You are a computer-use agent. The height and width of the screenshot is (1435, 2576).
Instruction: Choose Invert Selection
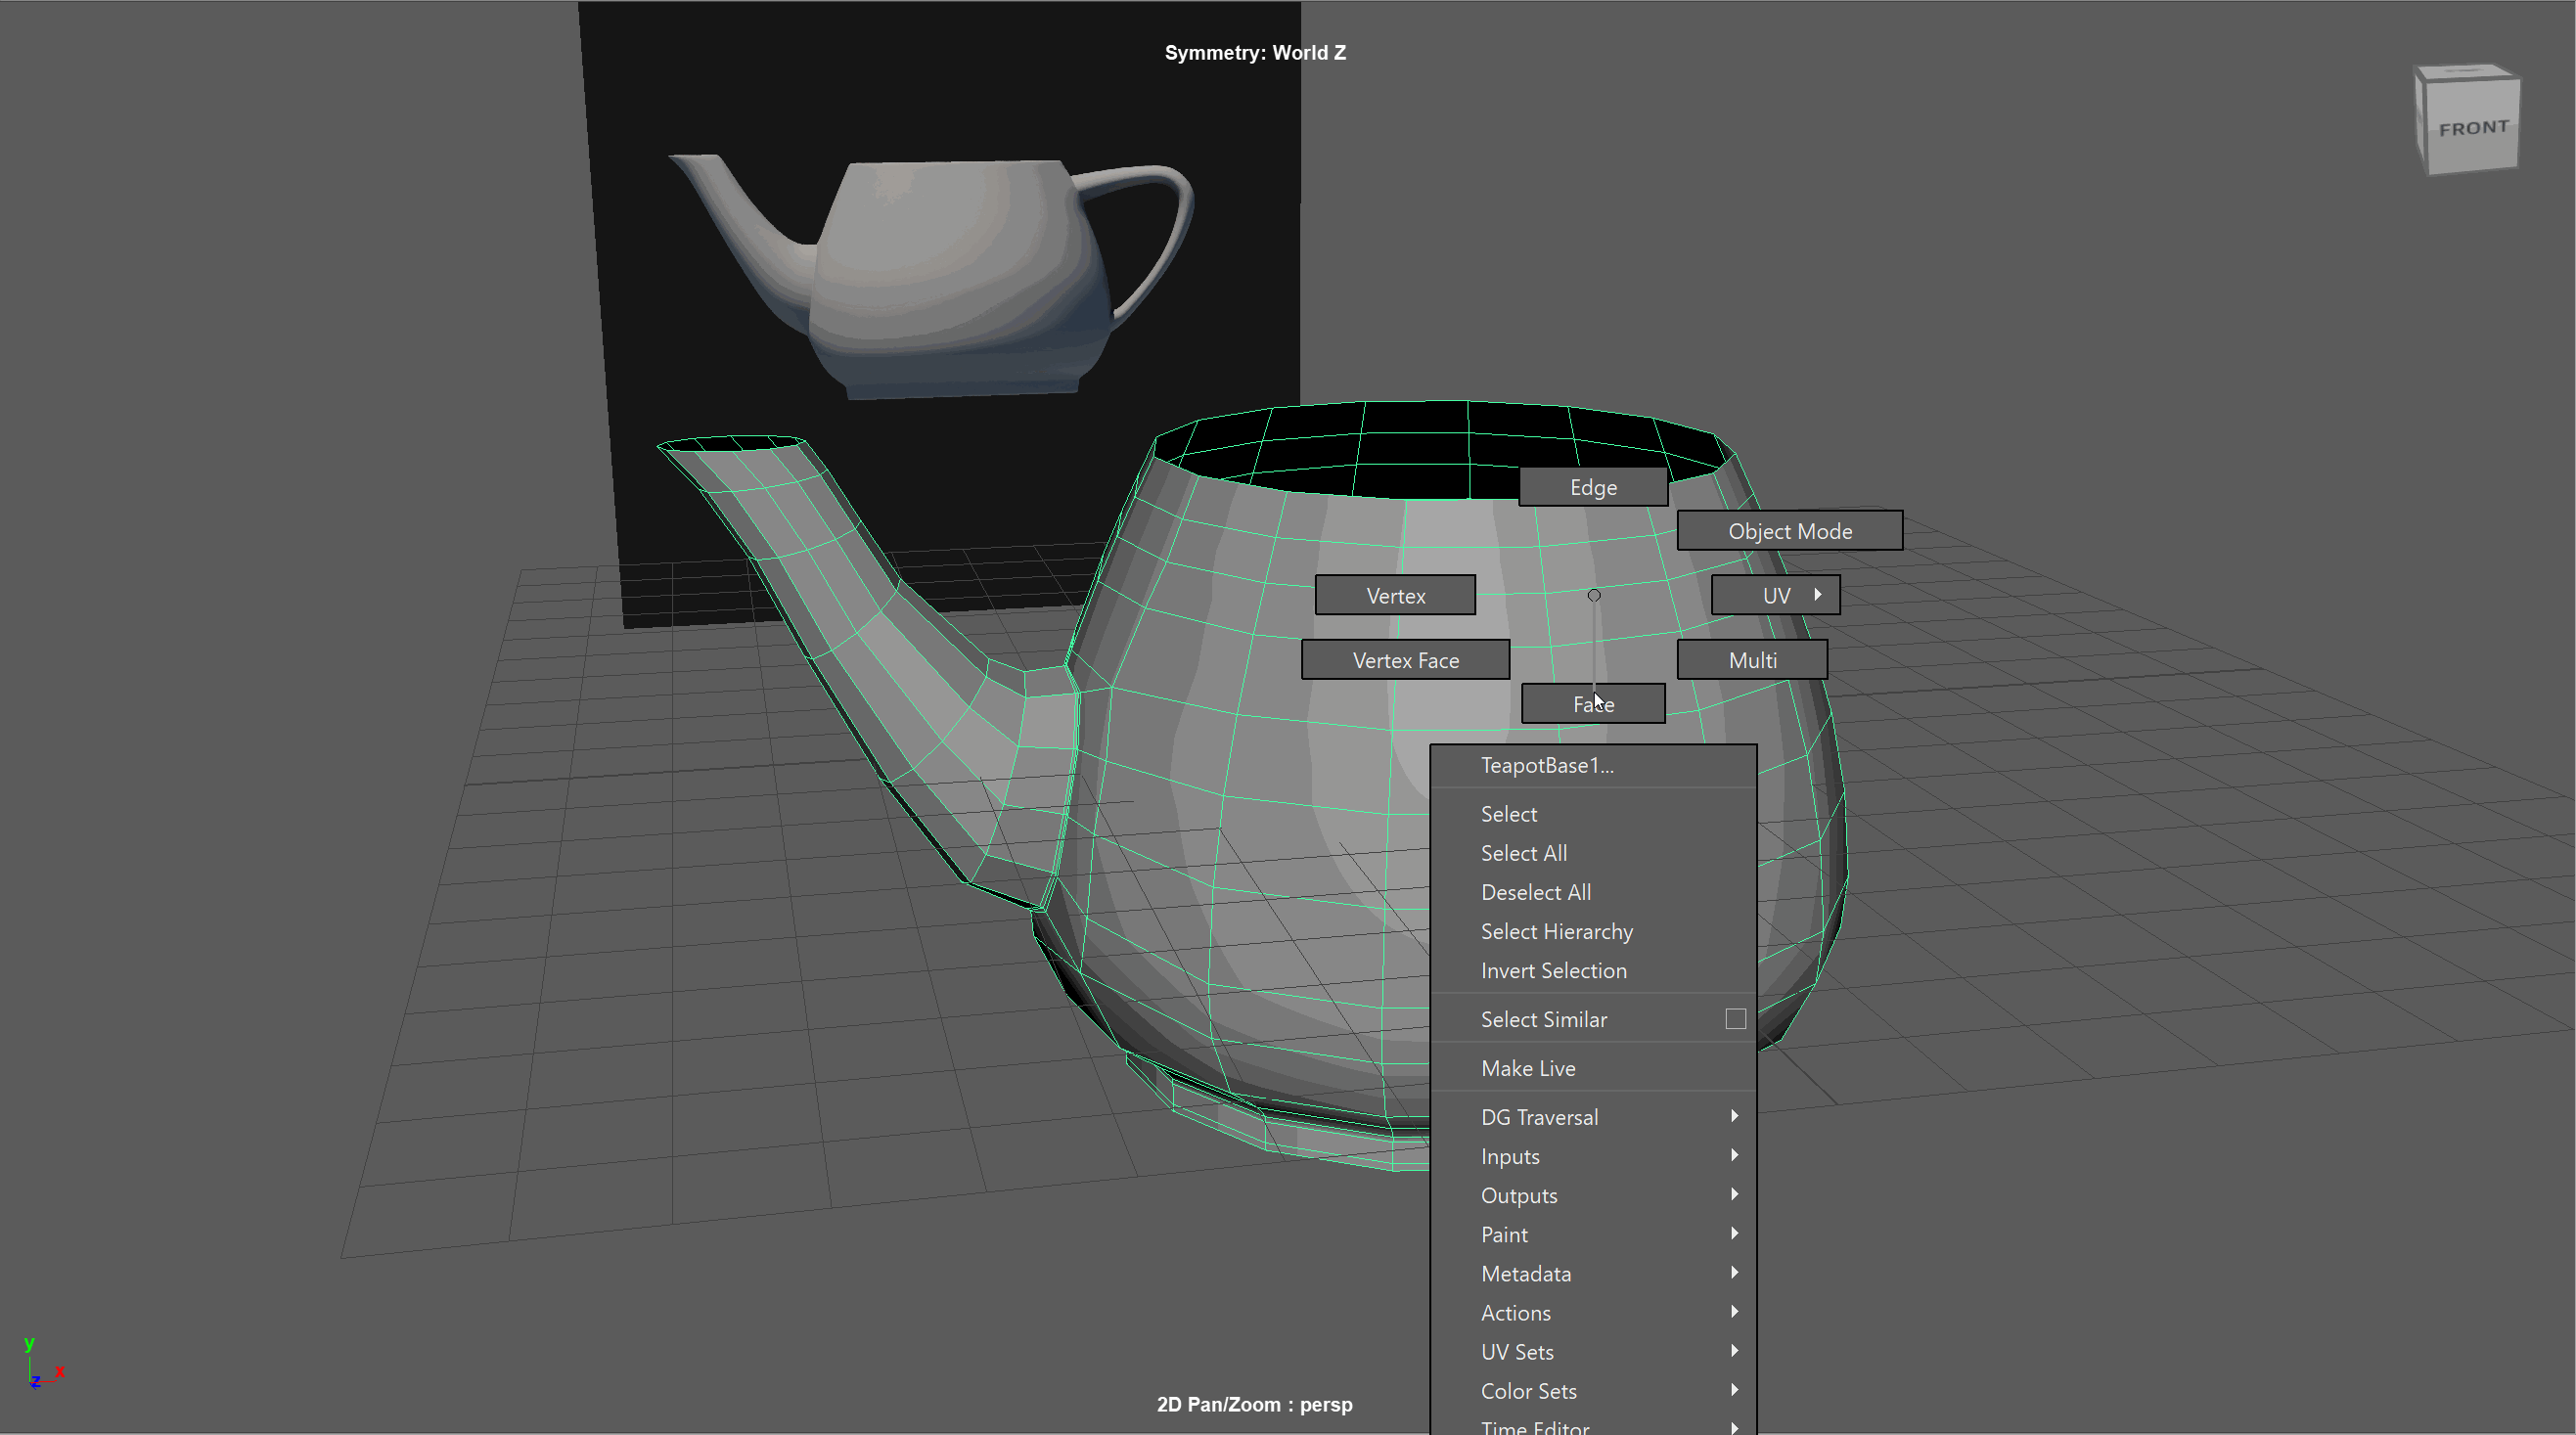click(1553, 971)
